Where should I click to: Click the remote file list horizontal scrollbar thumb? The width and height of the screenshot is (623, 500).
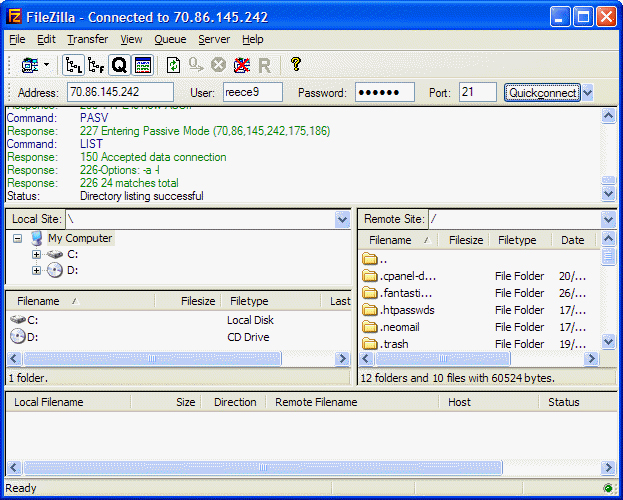coord(443,359)
